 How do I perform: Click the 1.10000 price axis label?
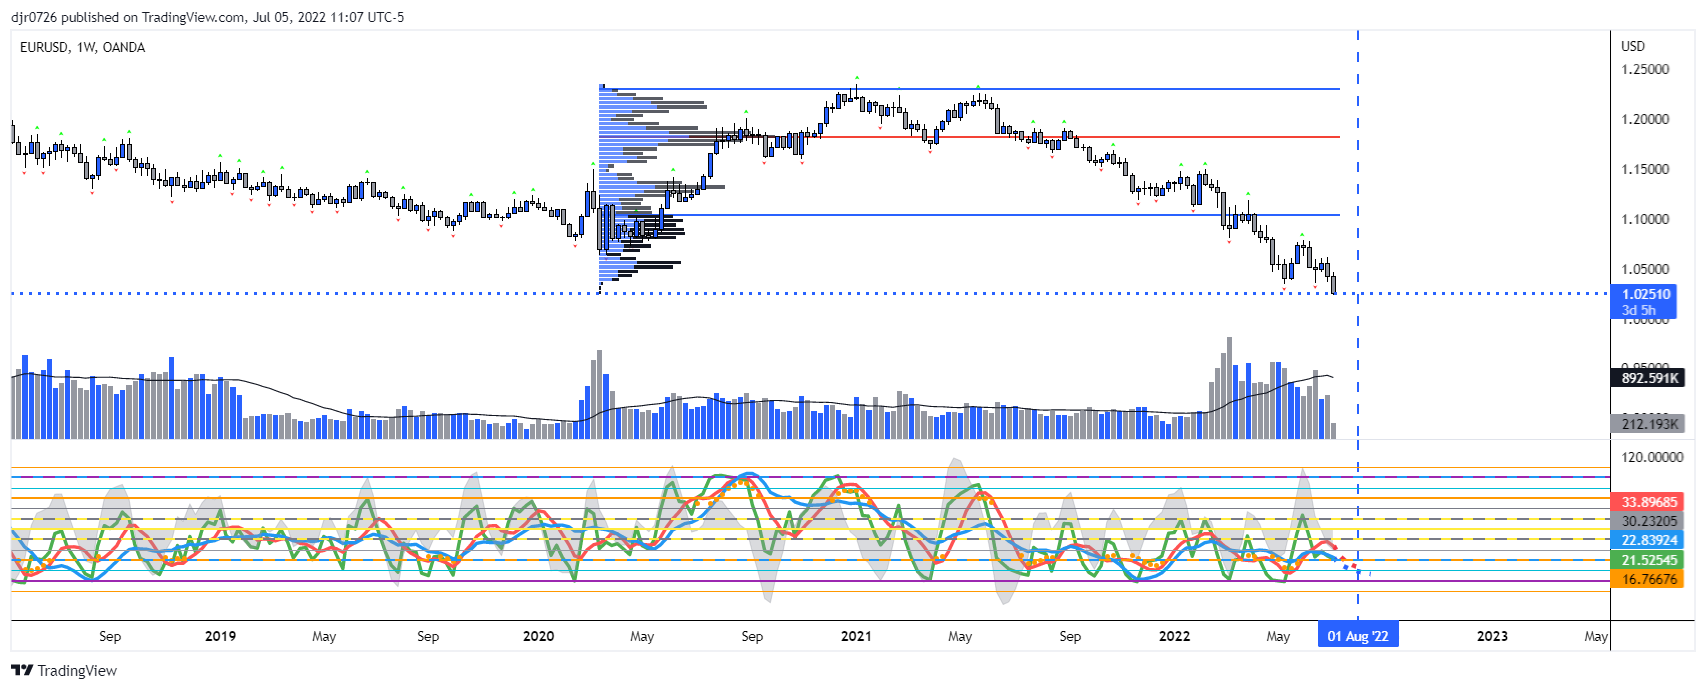[x=1645, y=219]
